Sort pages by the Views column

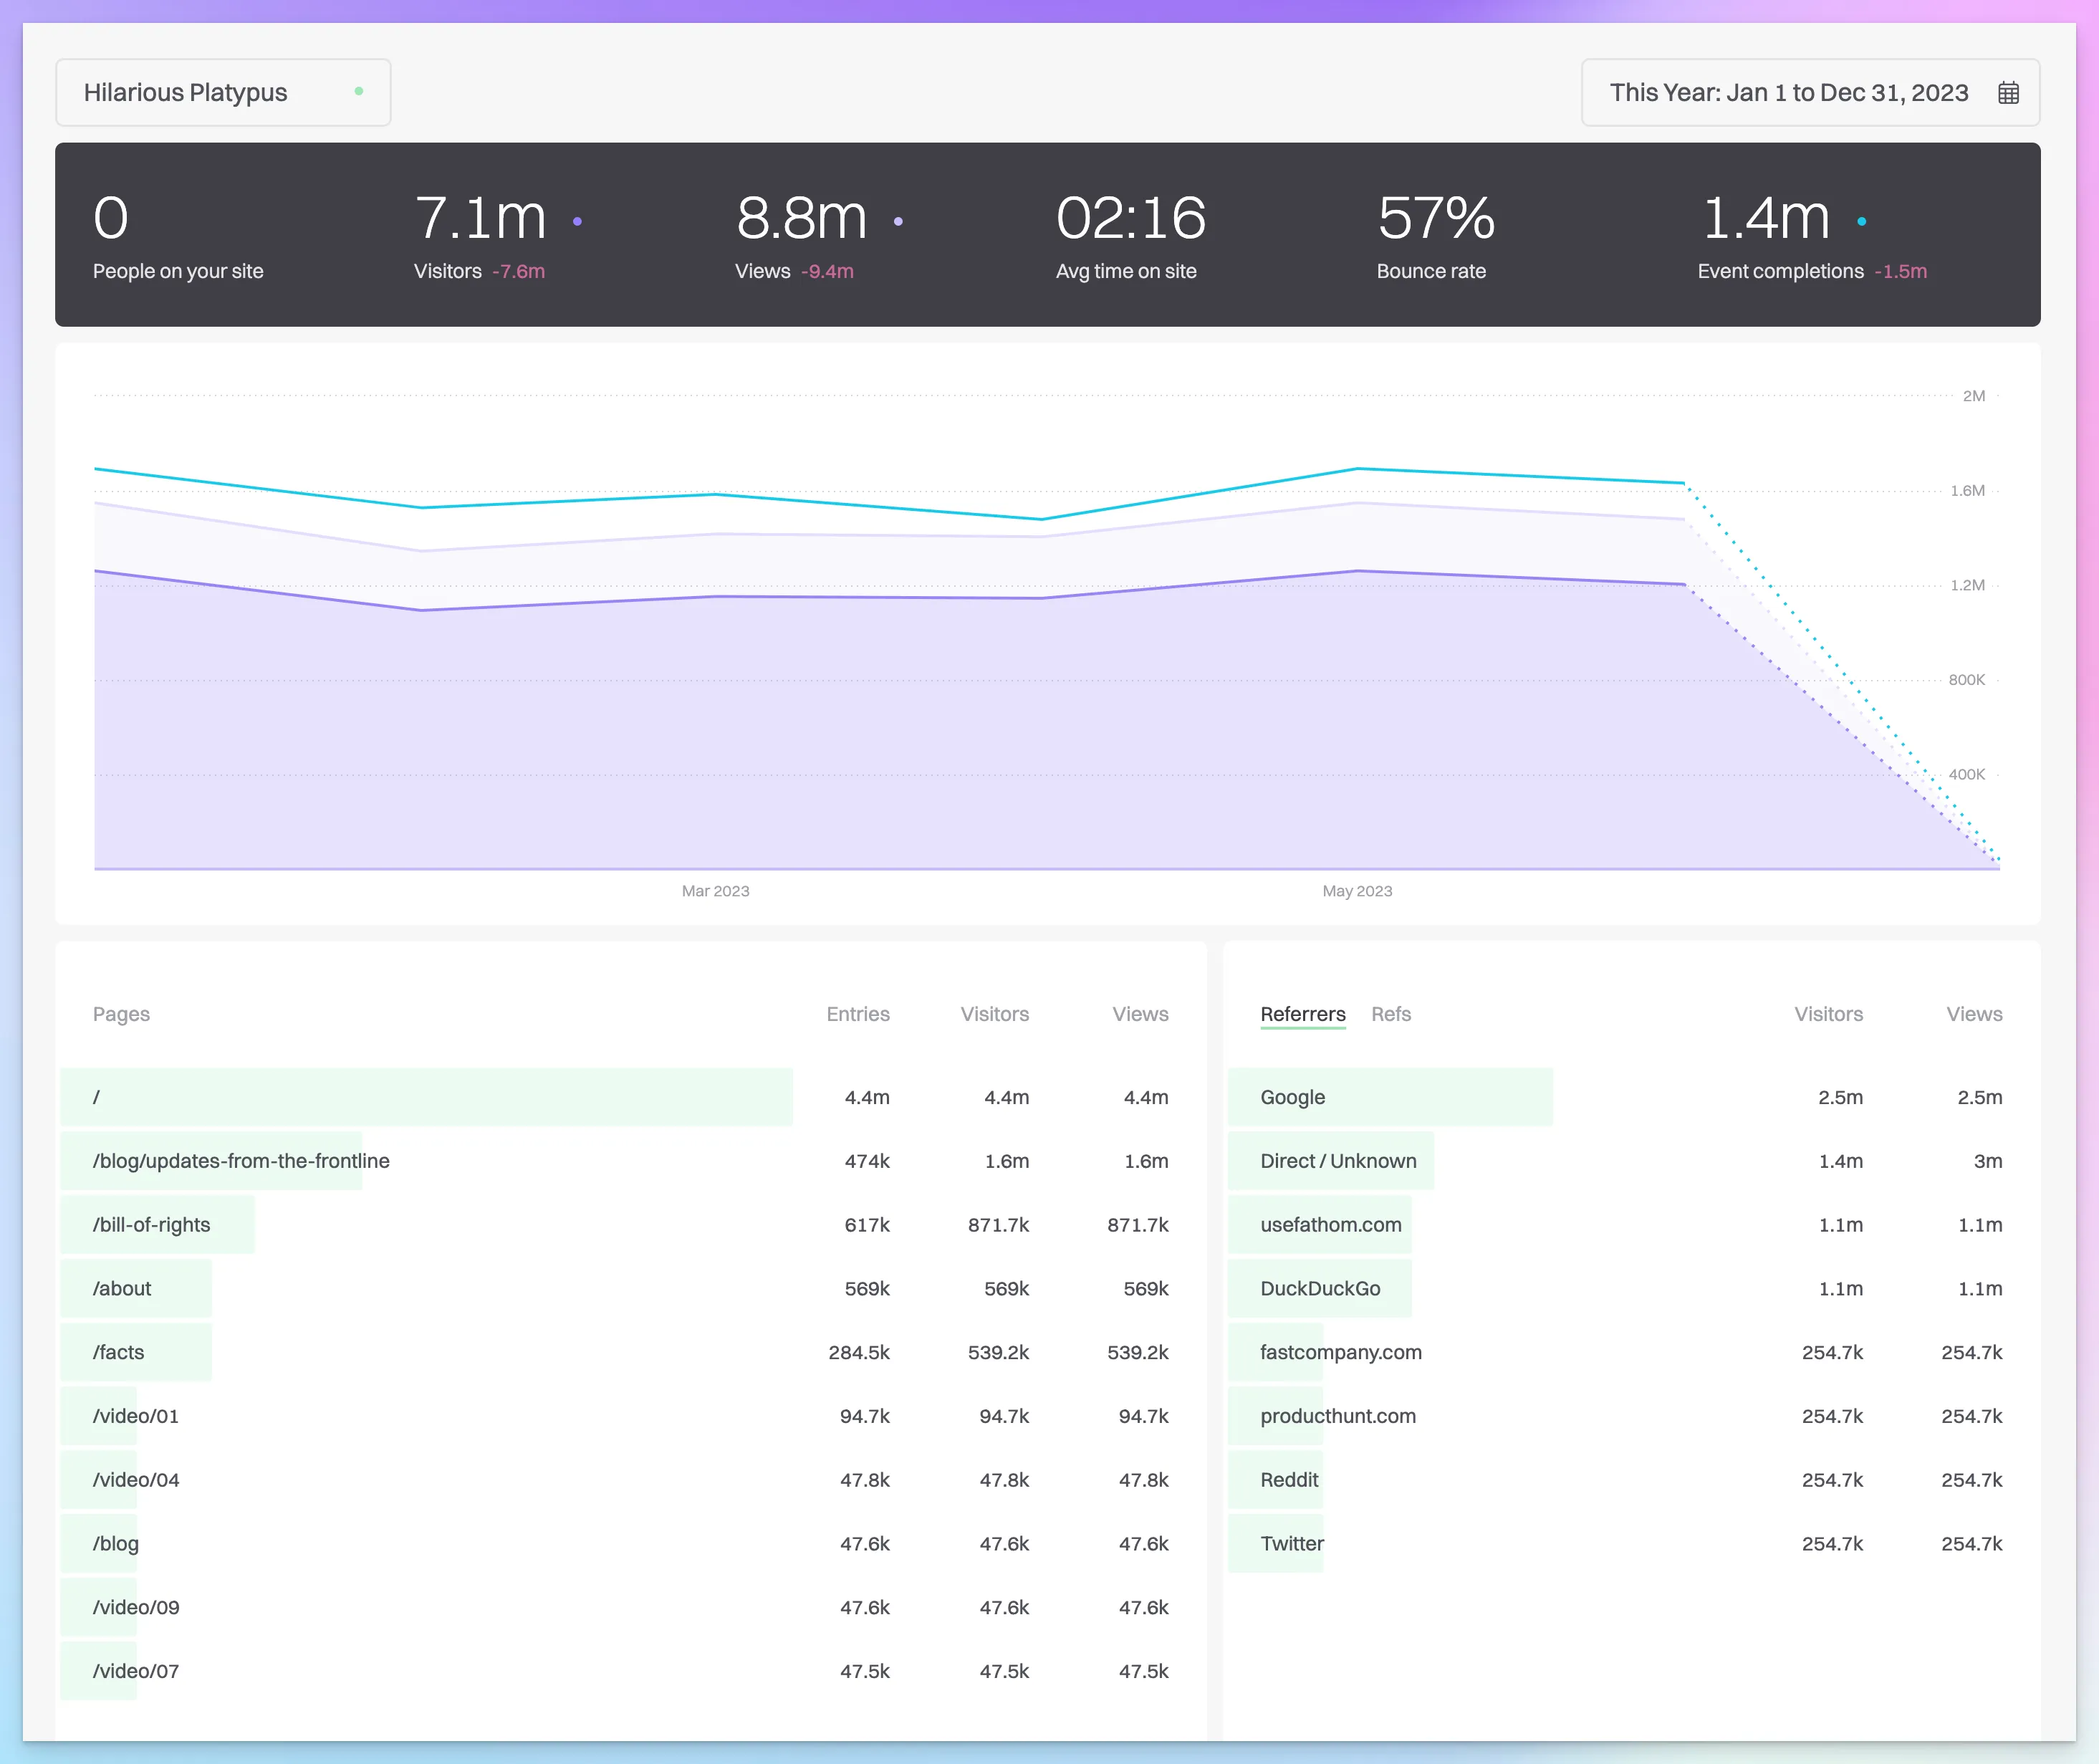[x=1140, y=1014]
